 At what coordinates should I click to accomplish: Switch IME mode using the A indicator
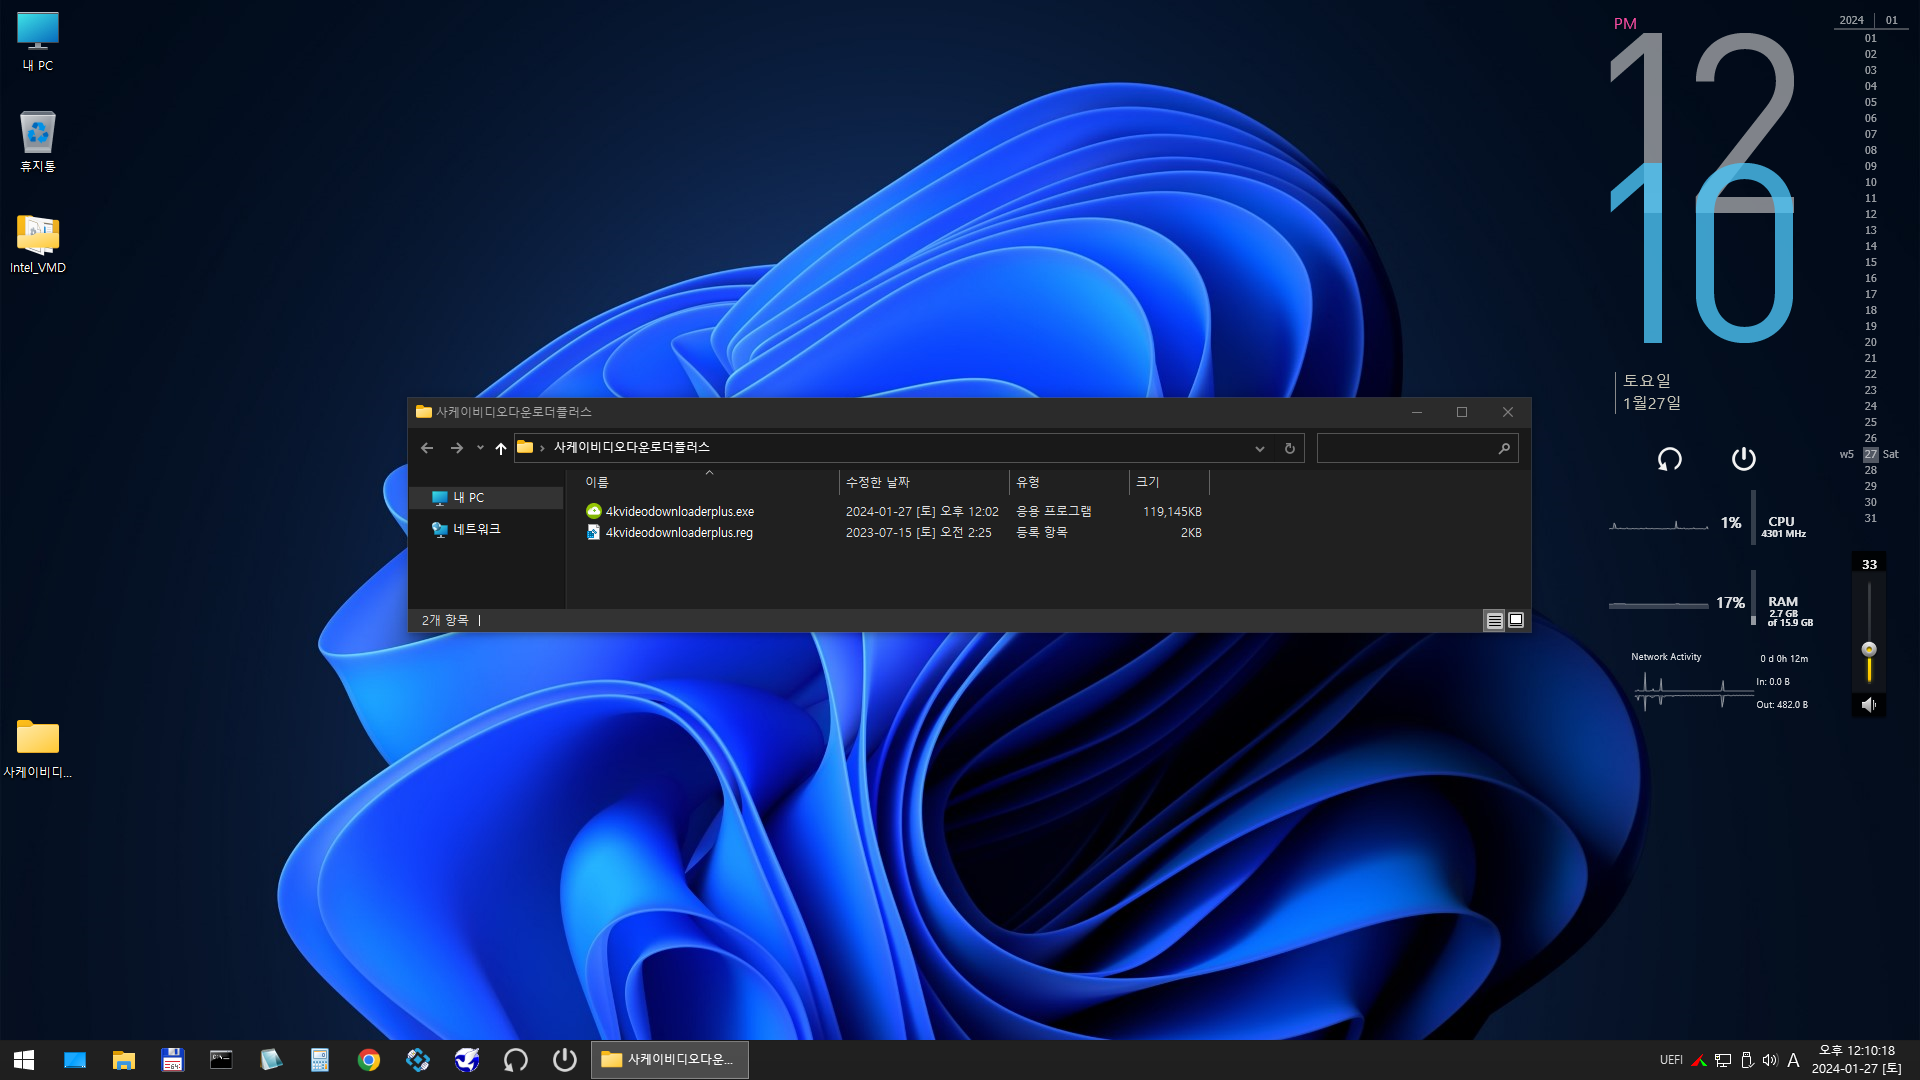click(x=1793, y=1060)
